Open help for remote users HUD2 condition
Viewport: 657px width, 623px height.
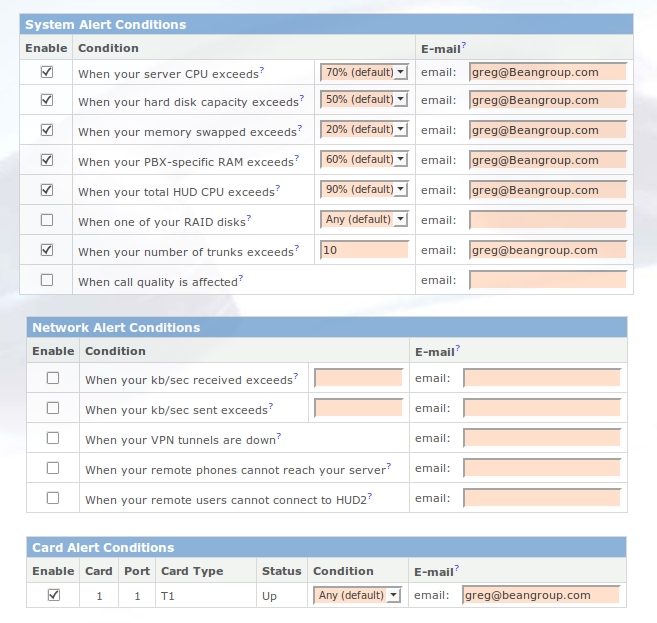(370, 496)
